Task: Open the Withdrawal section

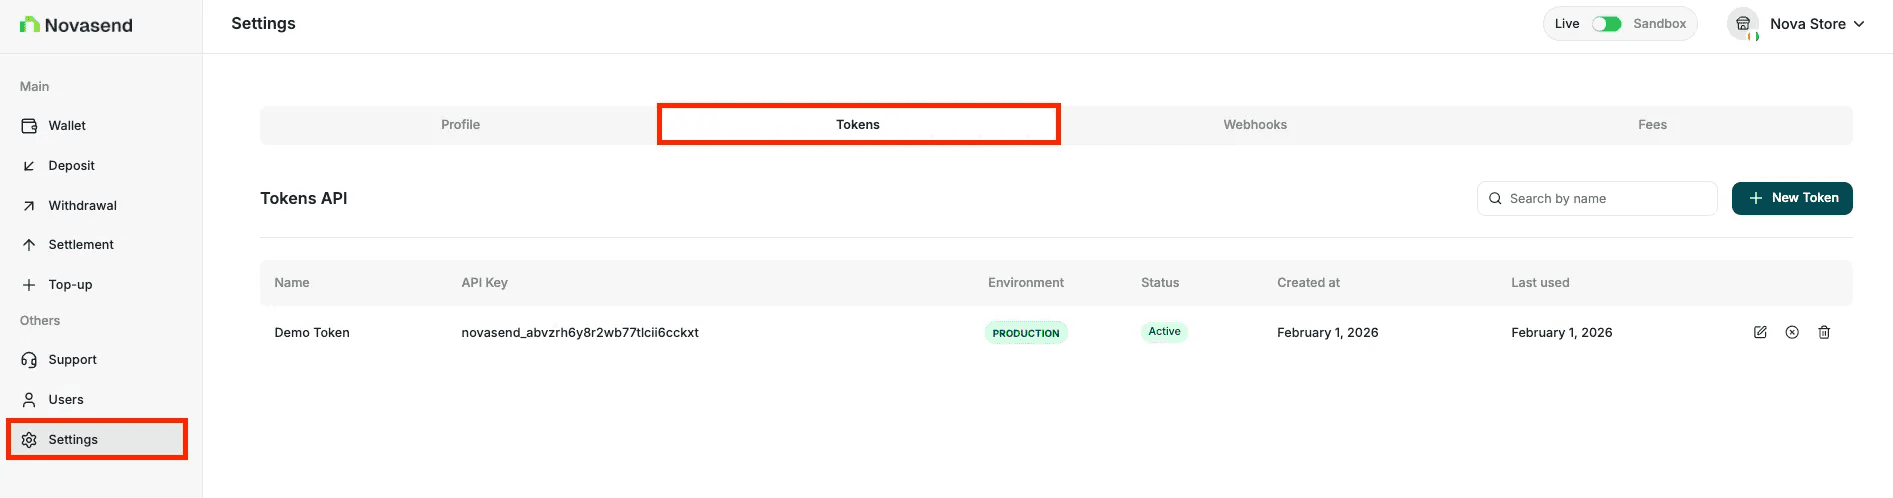Action: pyautogui.click(x=82, y=206)
